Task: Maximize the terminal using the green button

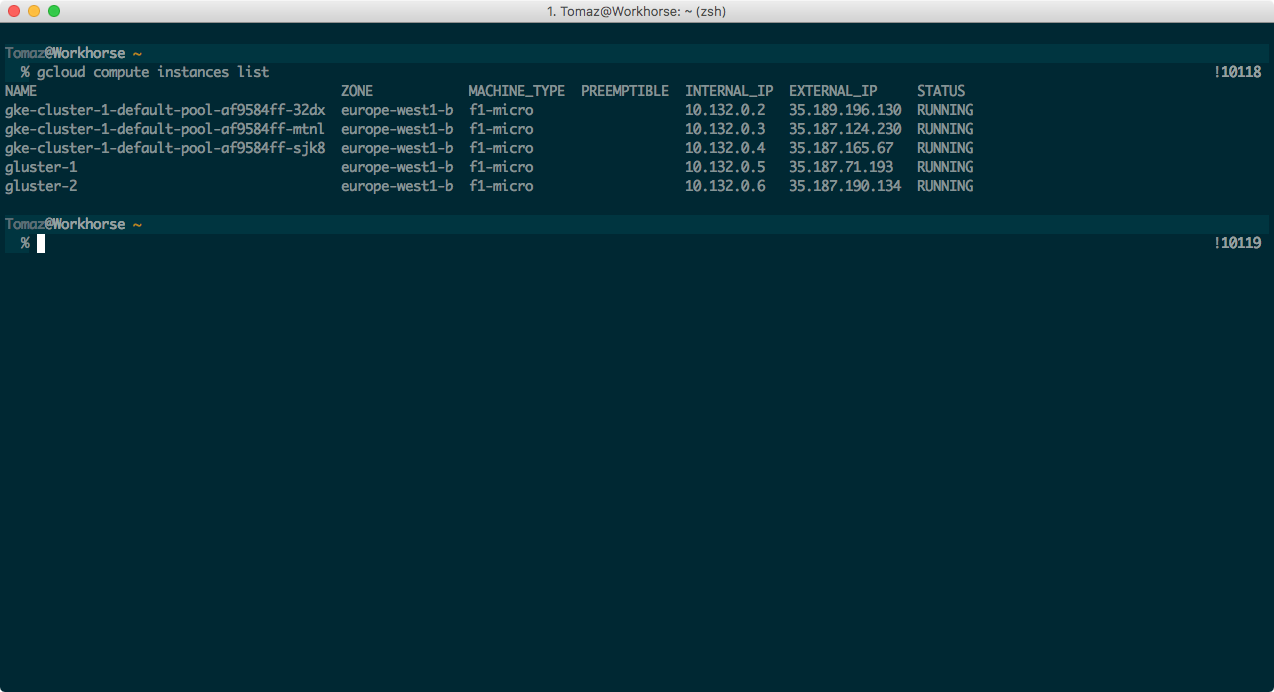Action: (54, 11)
